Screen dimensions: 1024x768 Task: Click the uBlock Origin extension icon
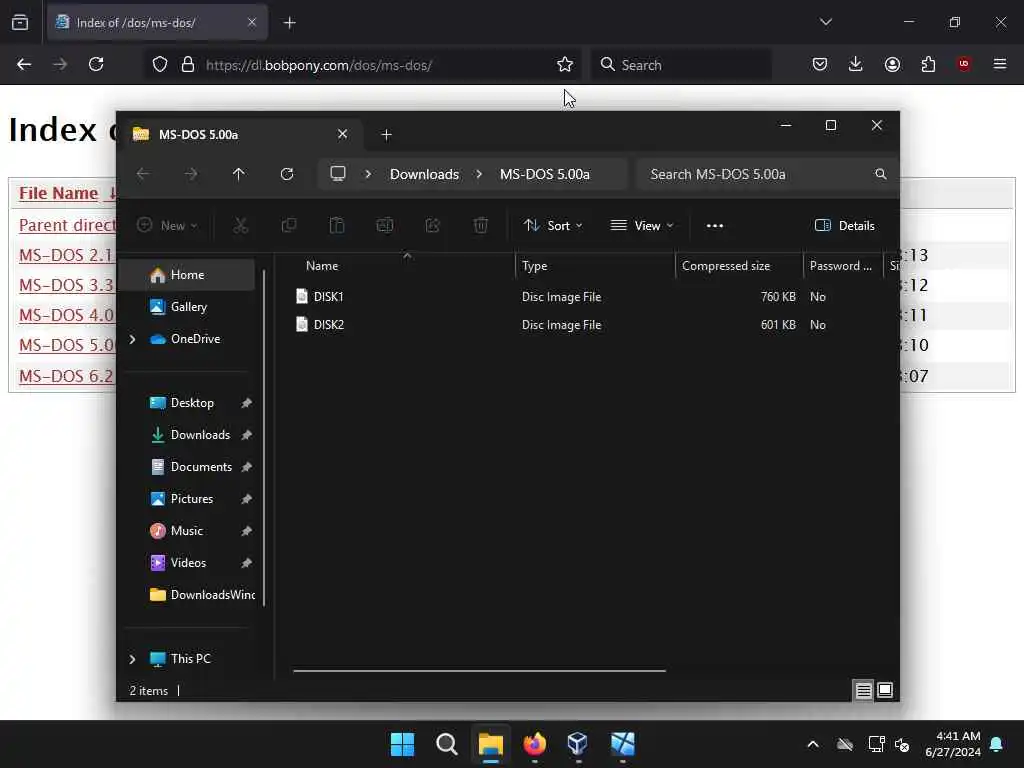[x=963, y=64]
